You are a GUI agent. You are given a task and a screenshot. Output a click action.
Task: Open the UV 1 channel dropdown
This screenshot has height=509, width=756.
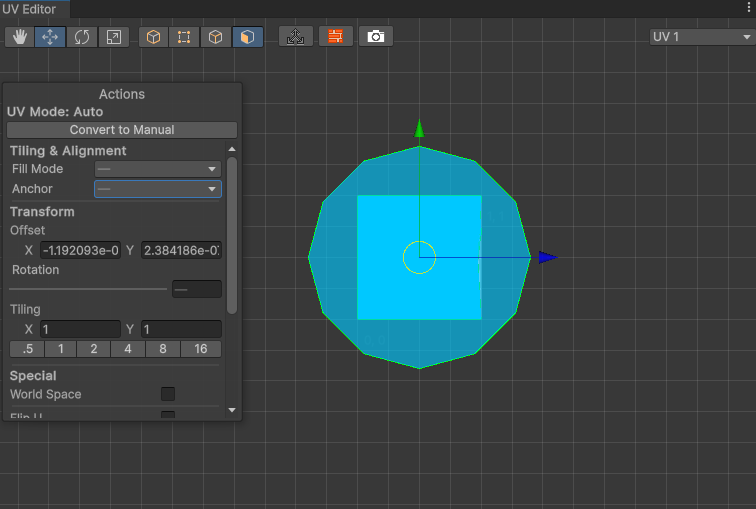[701, 37]
